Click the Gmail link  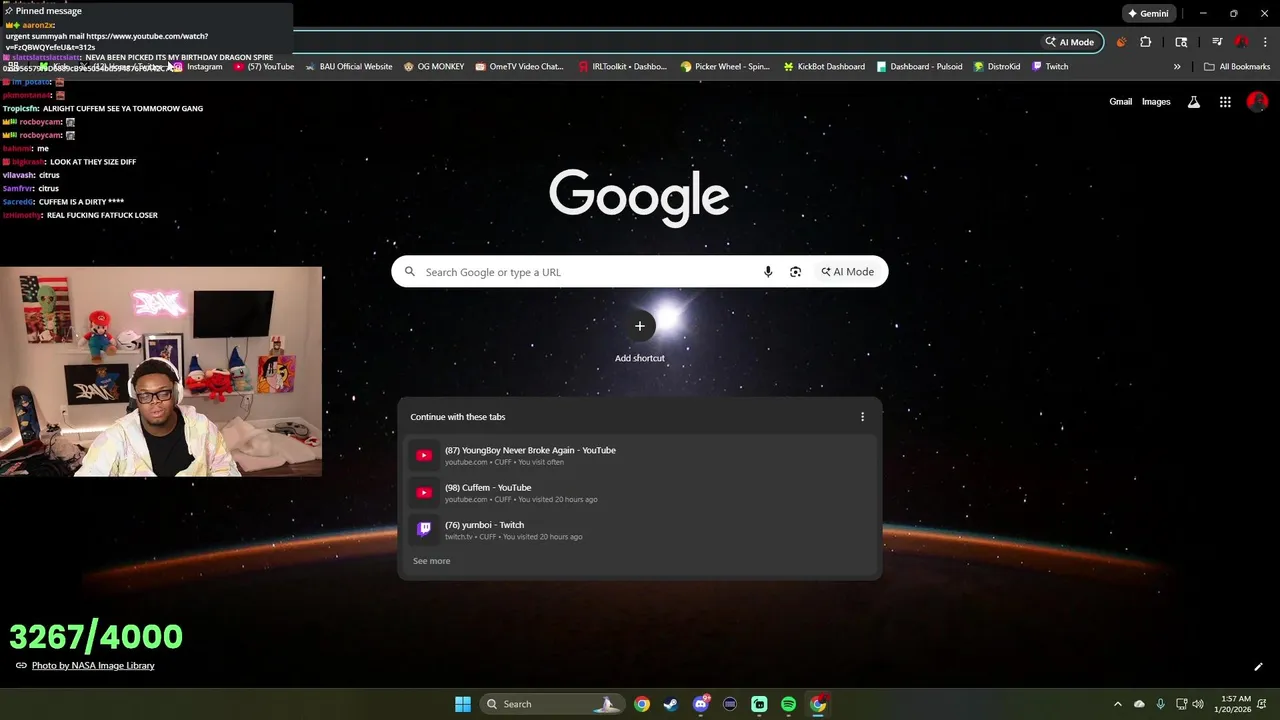coord(1120,102)
